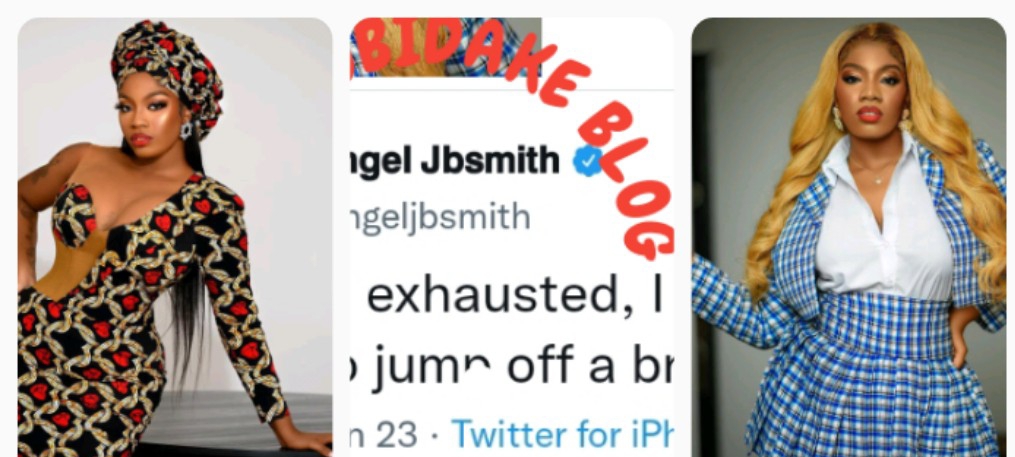The height and width of the screenshot is (457, 1015).
Task: Click the blue verified badge icon
Action: tap(588, 161)
